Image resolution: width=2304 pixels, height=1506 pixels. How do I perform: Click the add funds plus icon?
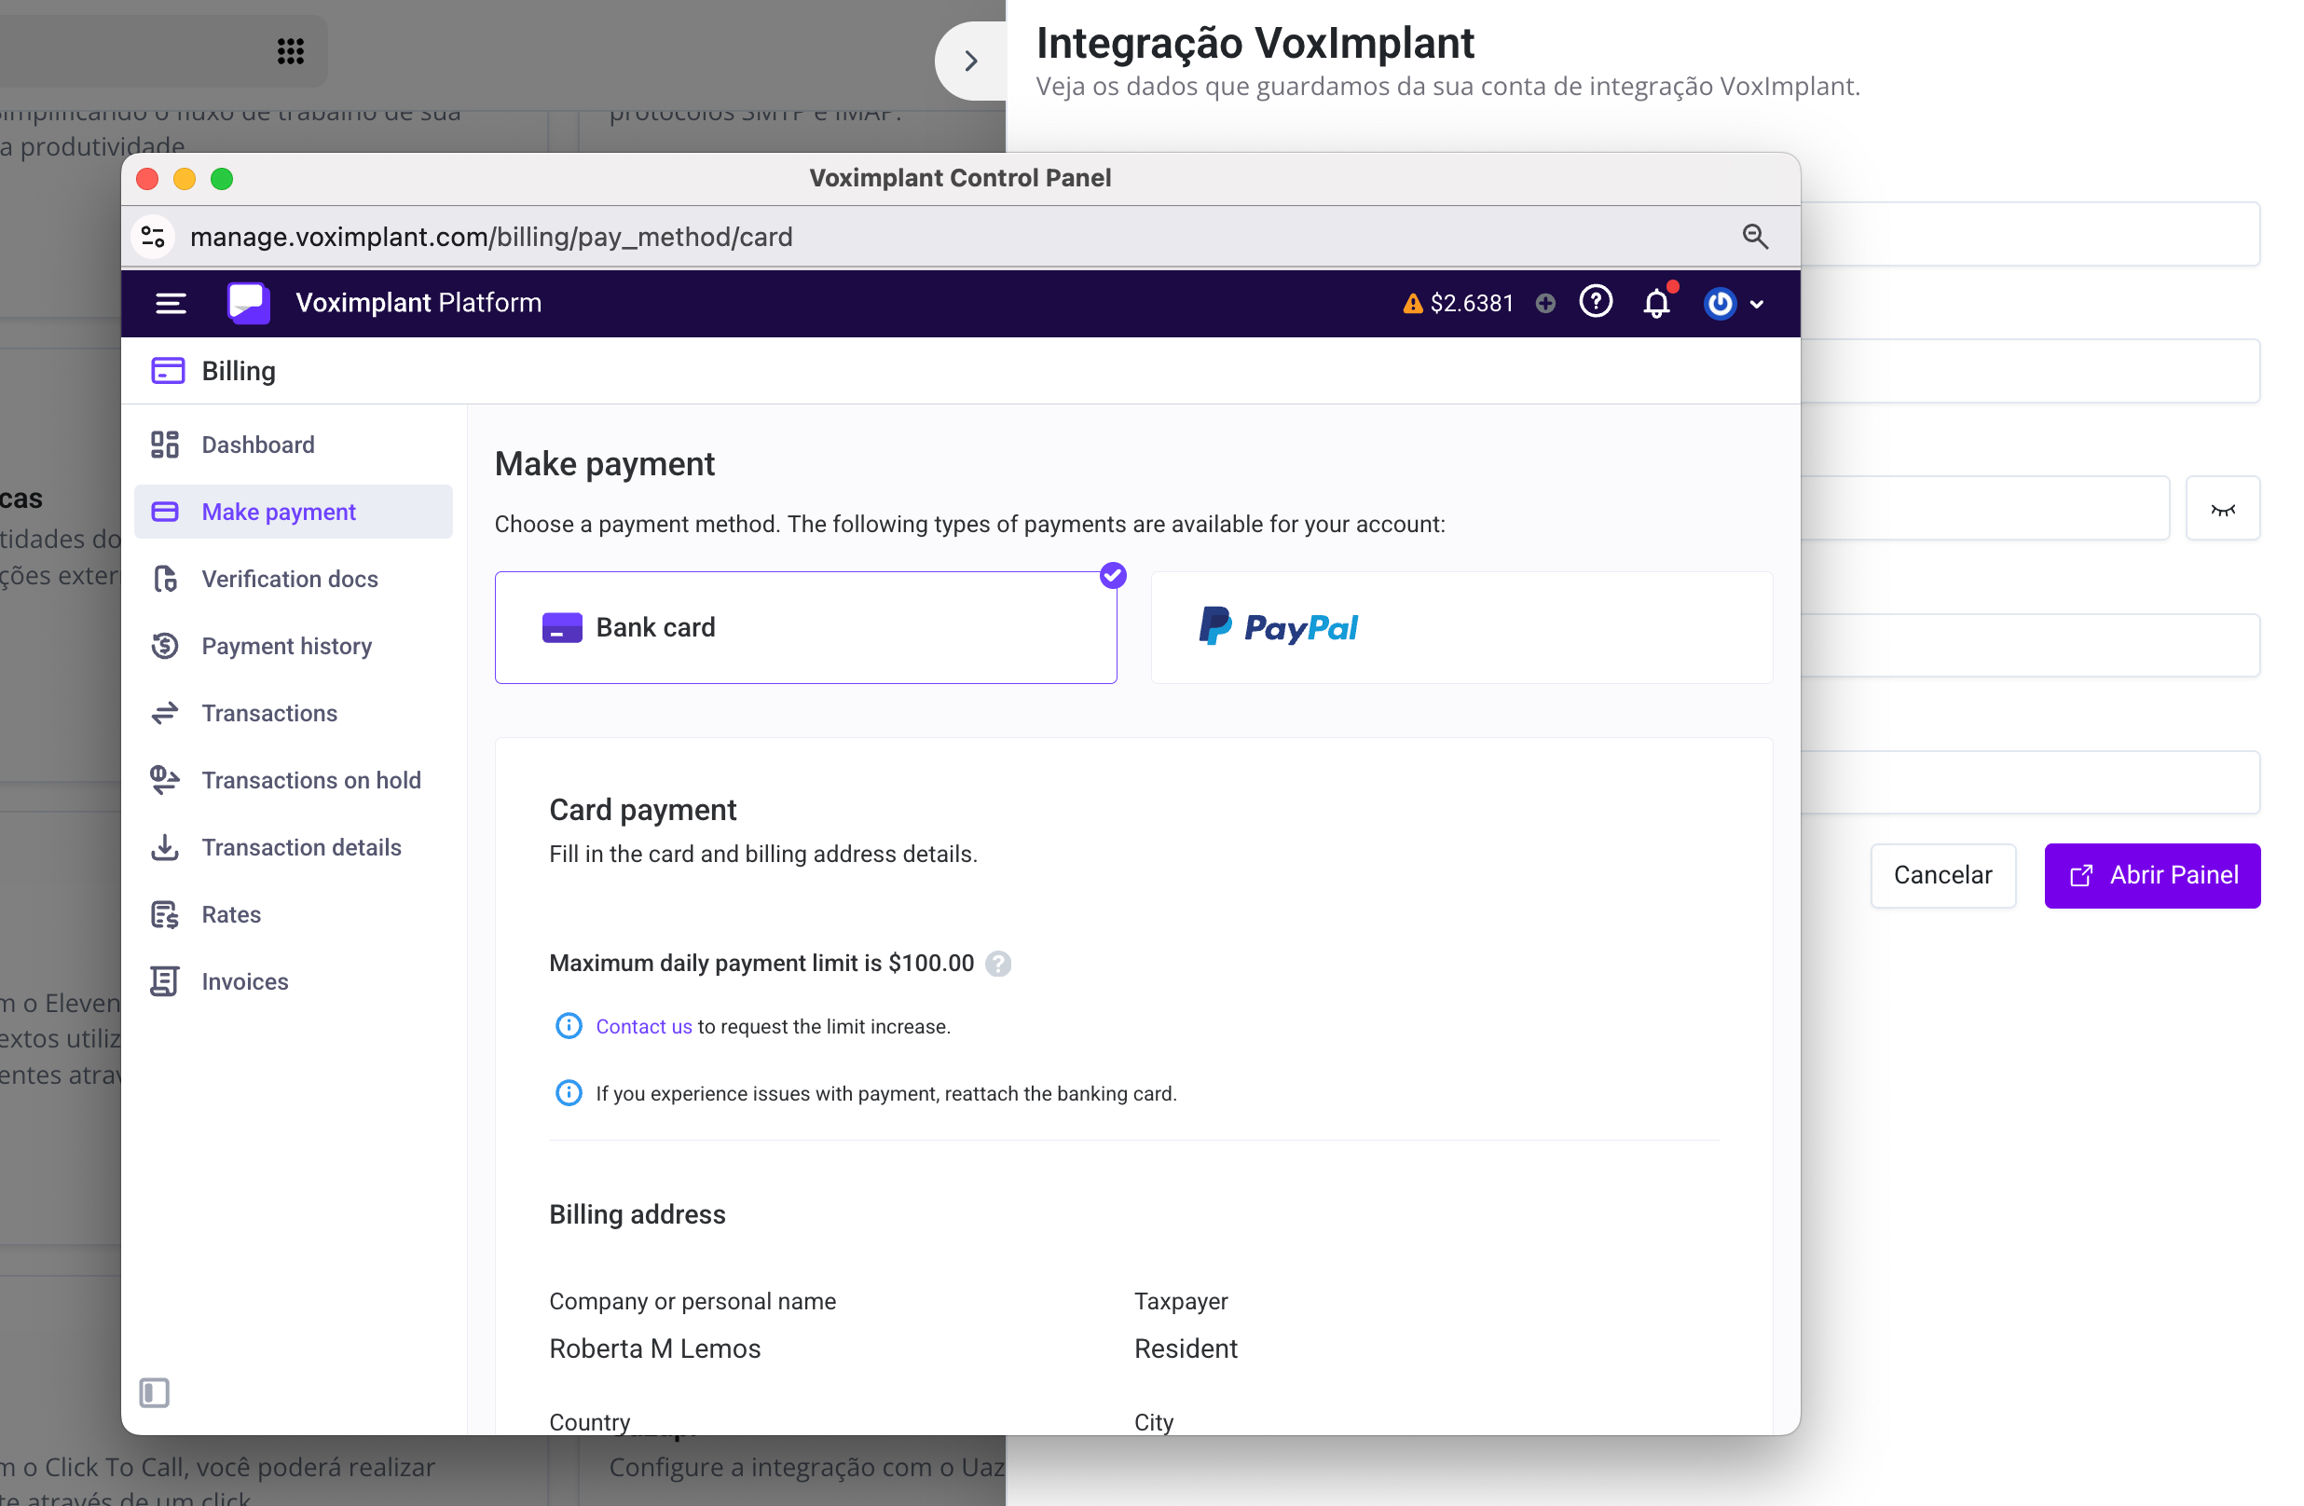click(1545, 303)
